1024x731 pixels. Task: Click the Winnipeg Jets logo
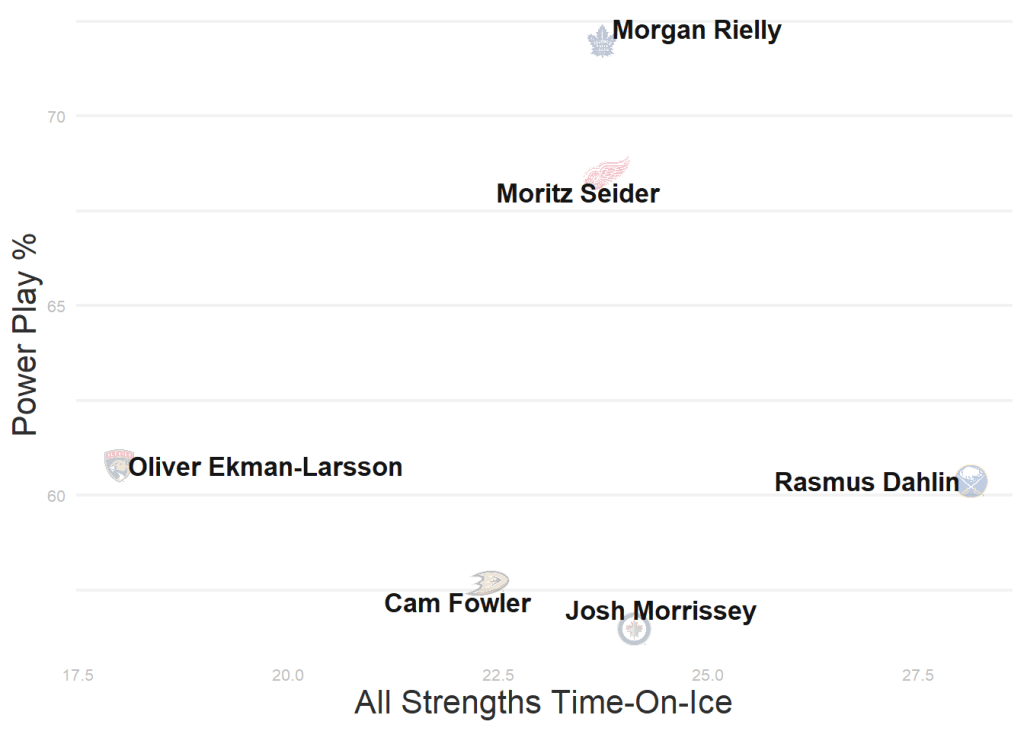tap(634, 629)
